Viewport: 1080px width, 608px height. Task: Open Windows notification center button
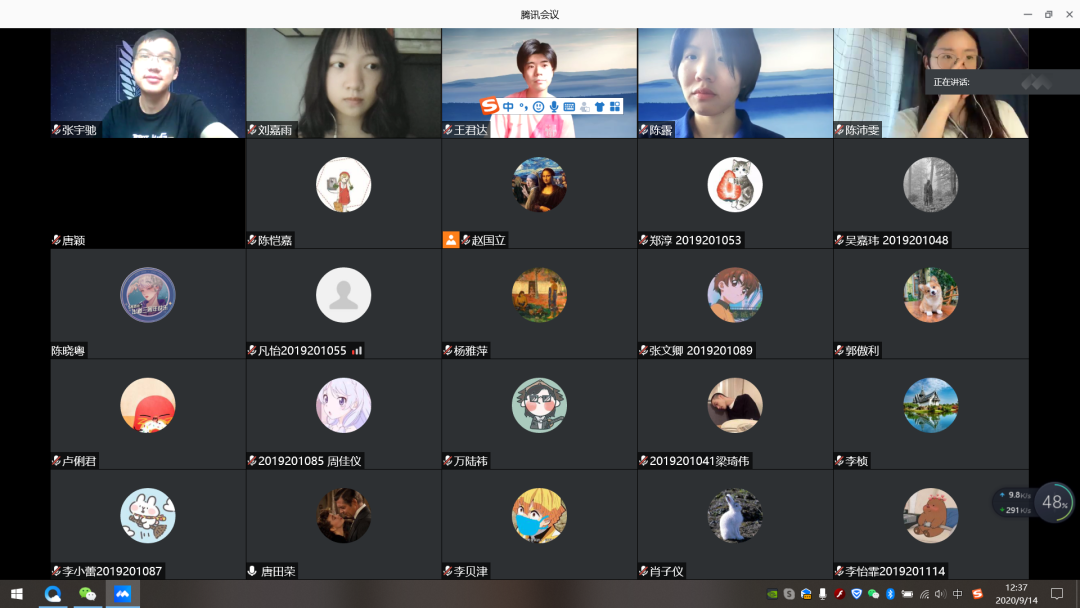(x=1057, y=594)
